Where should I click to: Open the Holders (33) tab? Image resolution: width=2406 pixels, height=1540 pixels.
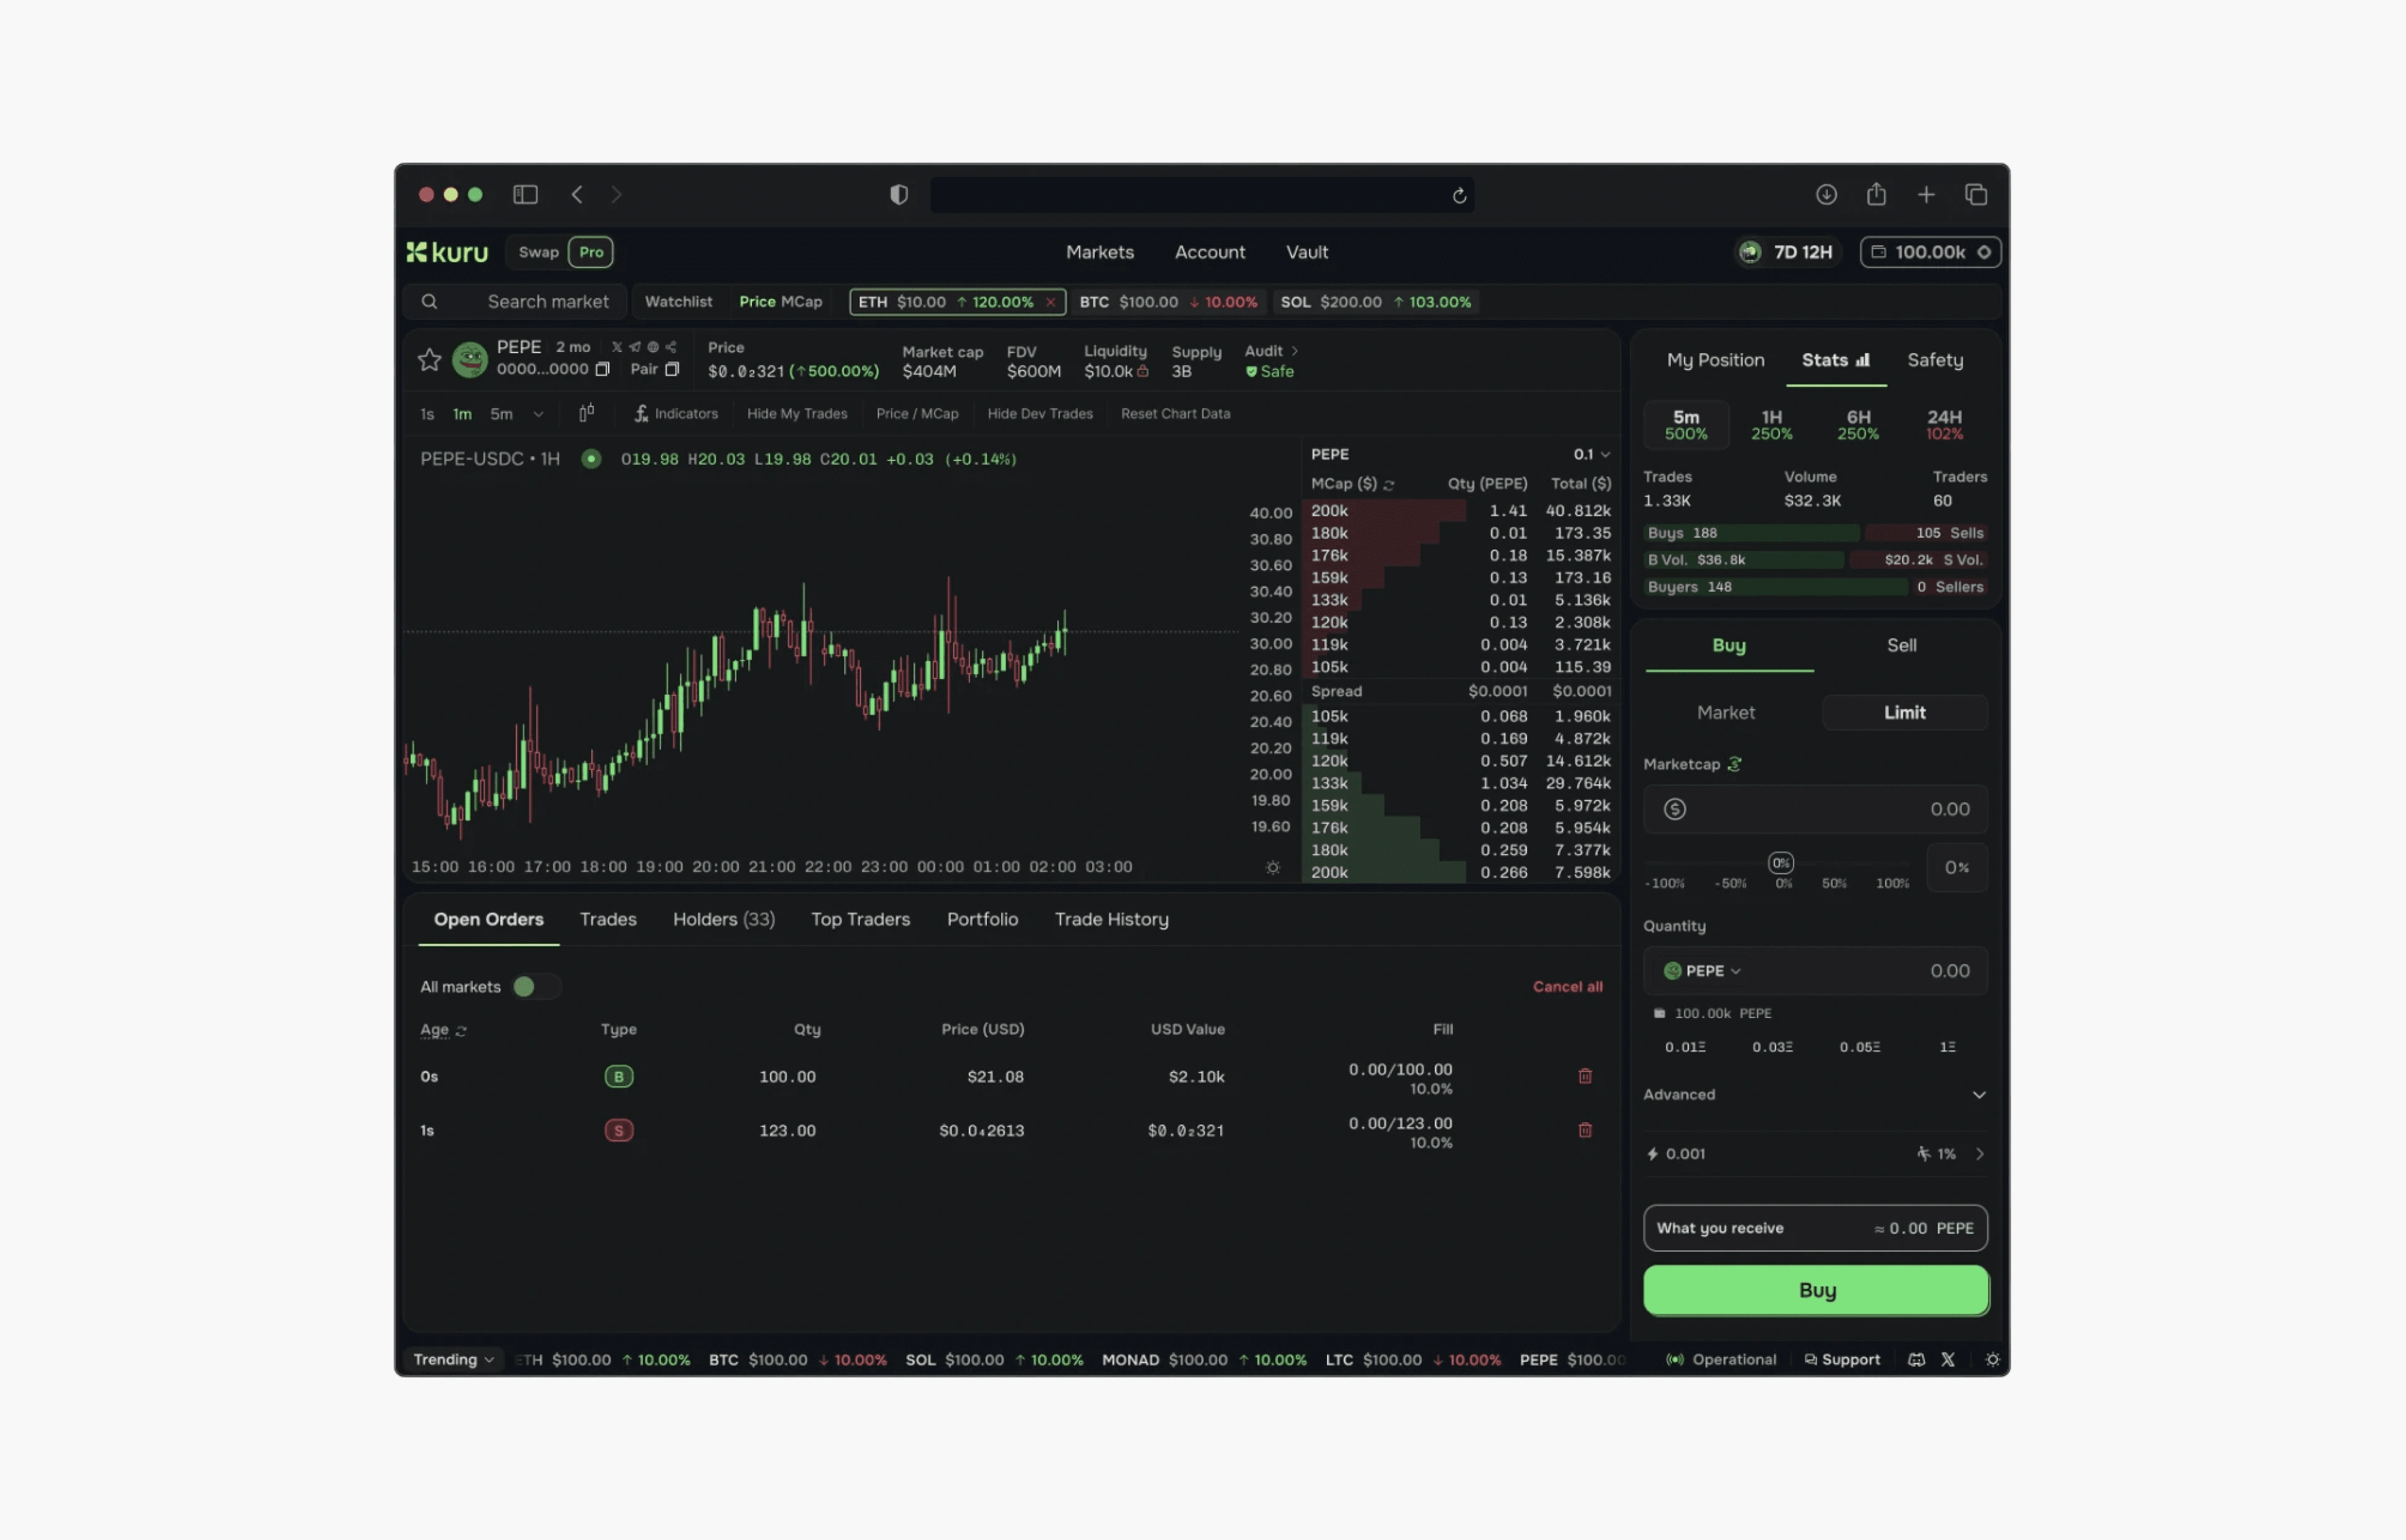coord(723,919)
